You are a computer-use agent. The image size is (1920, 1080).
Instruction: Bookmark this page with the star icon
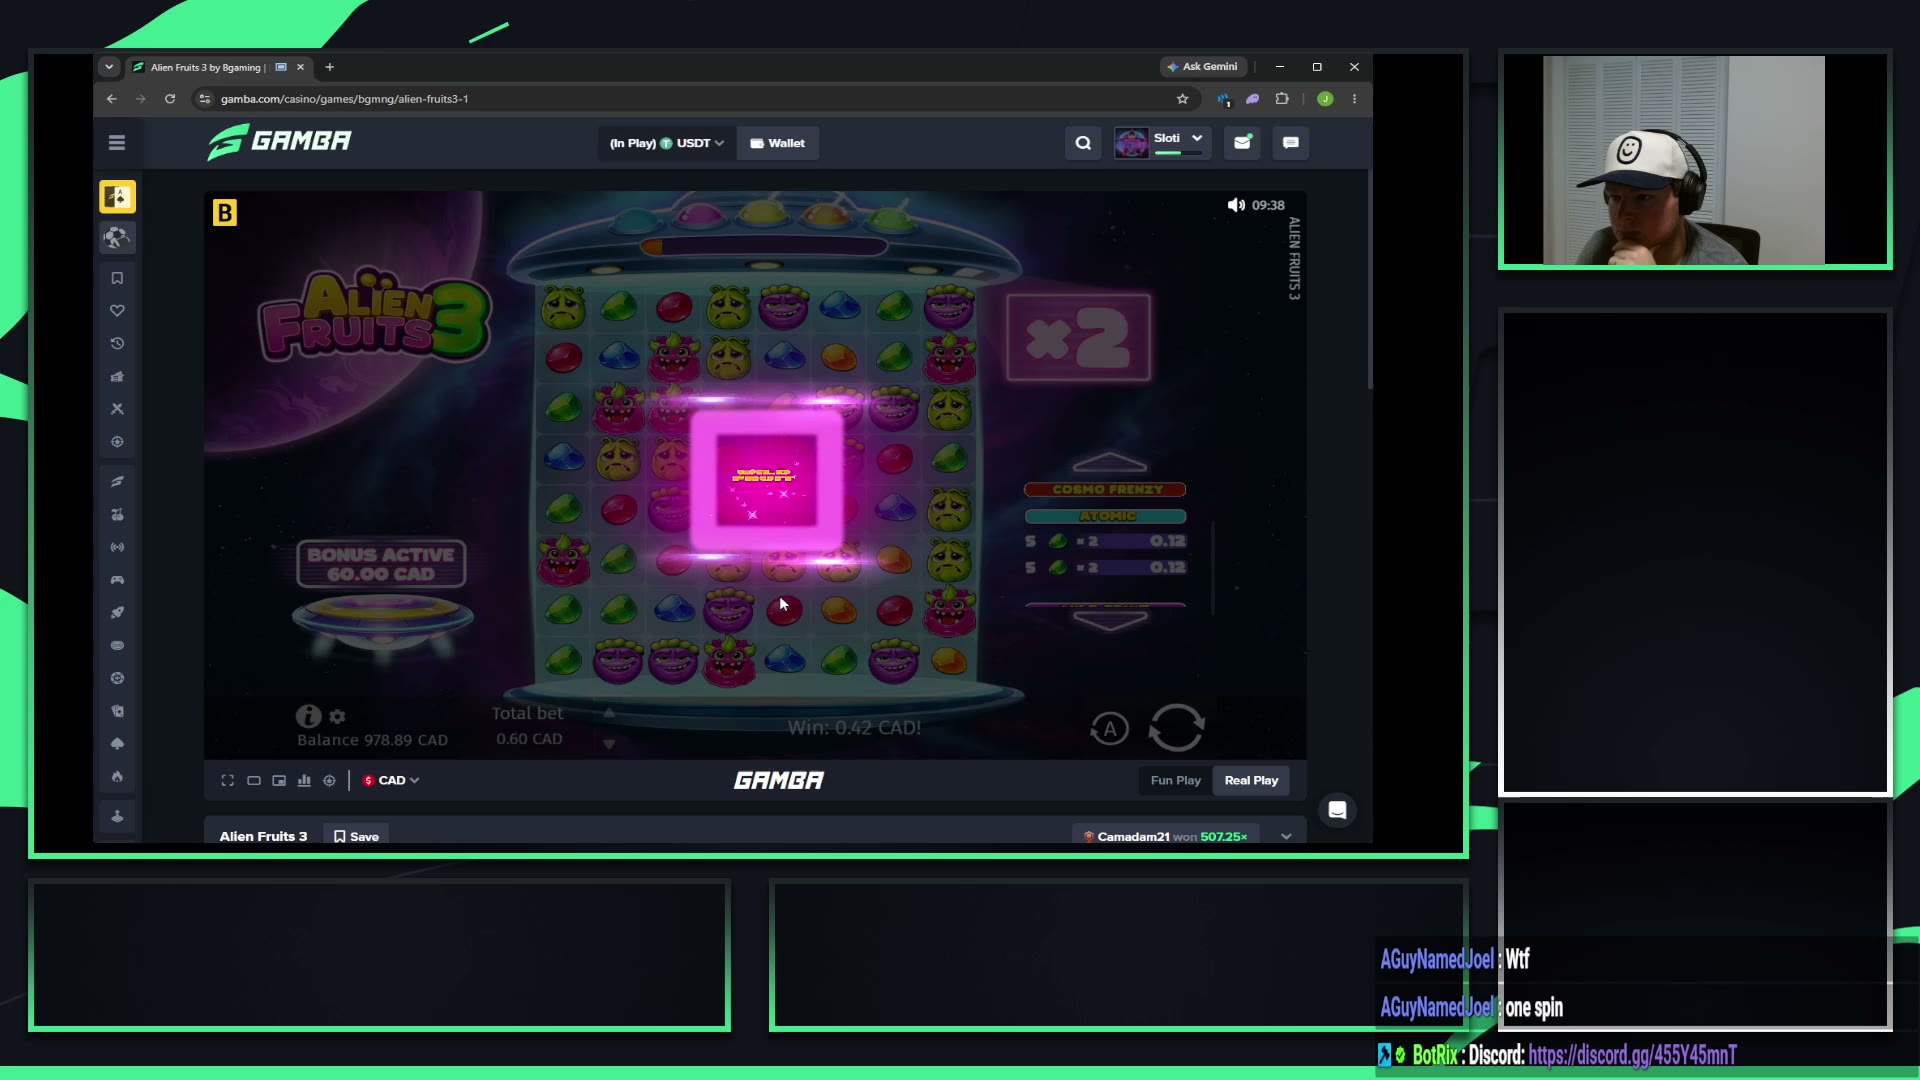(x=1183, y=99)
